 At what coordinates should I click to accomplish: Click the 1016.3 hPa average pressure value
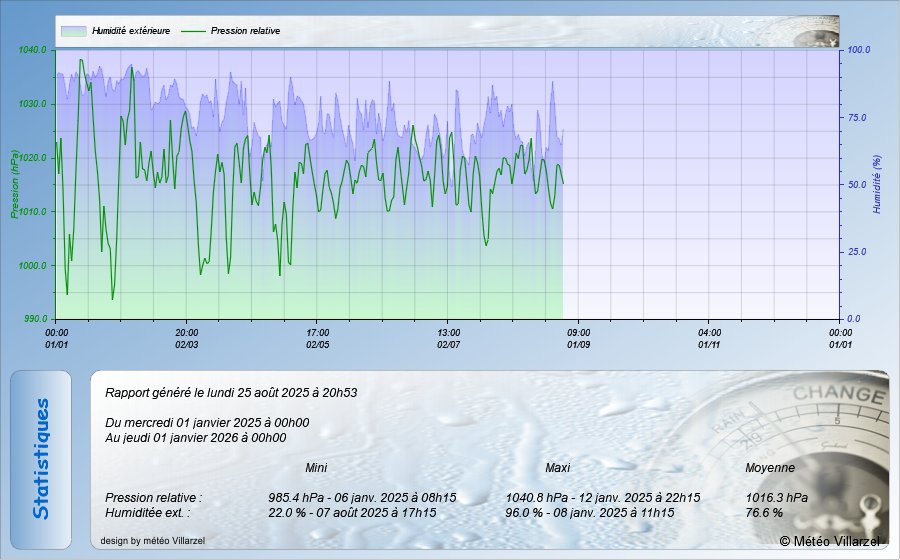(x=776, y=497)
